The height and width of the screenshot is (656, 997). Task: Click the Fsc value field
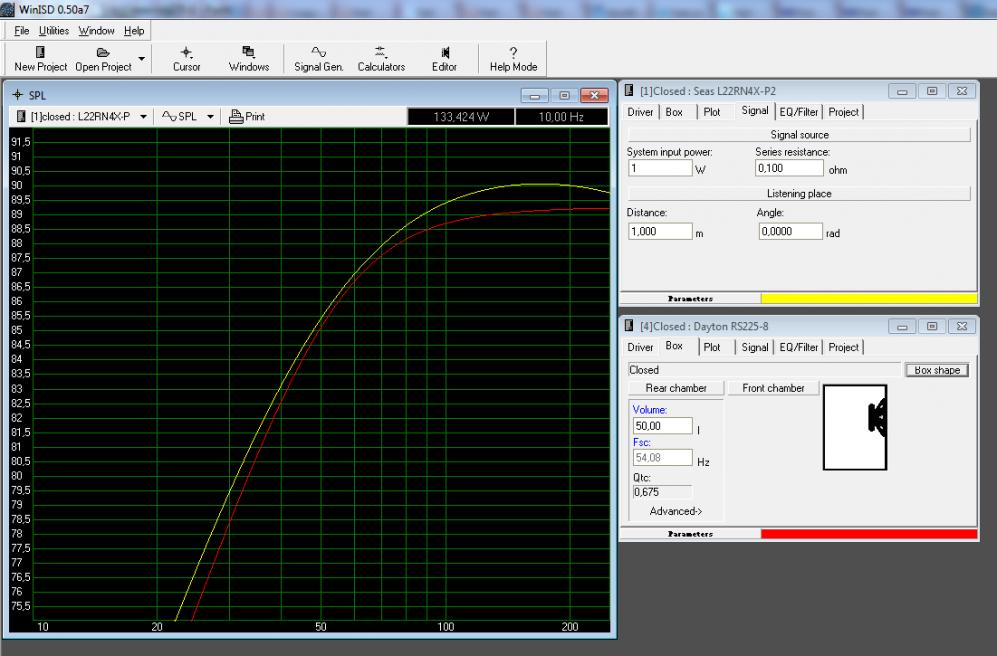663,458
